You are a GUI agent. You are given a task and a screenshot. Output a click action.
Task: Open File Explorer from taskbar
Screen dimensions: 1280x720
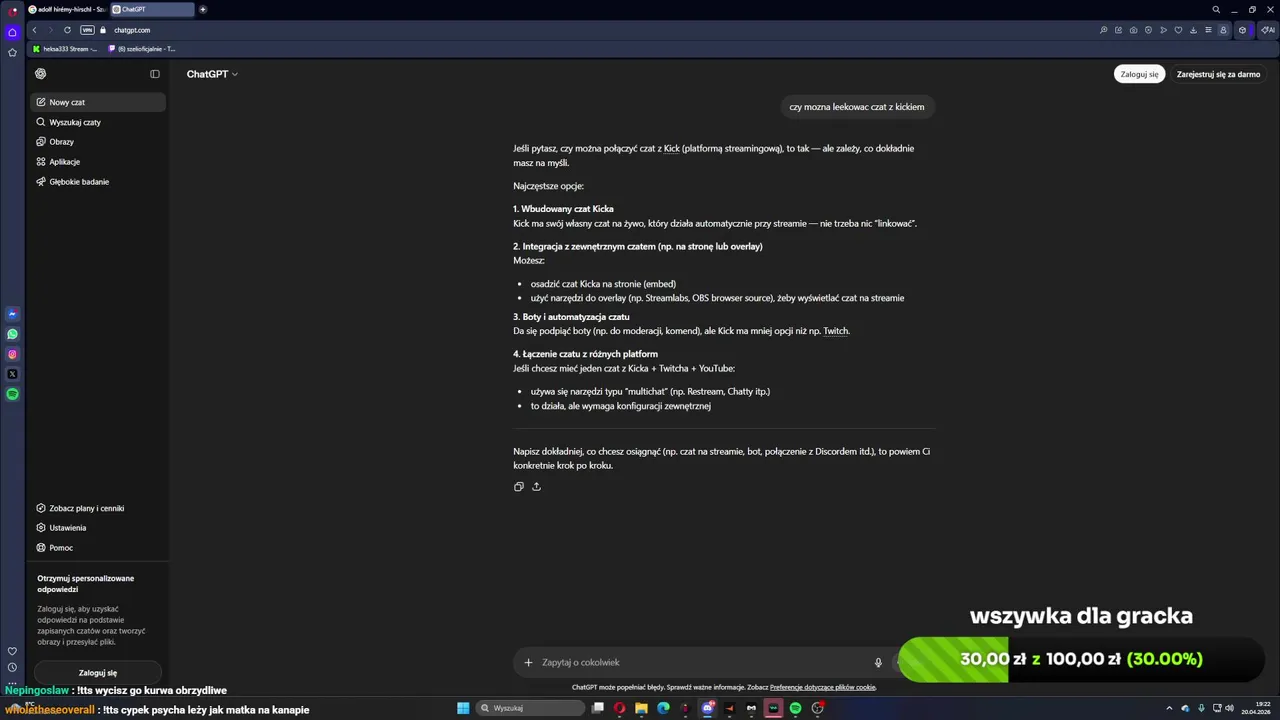click(x=641, y=708)
